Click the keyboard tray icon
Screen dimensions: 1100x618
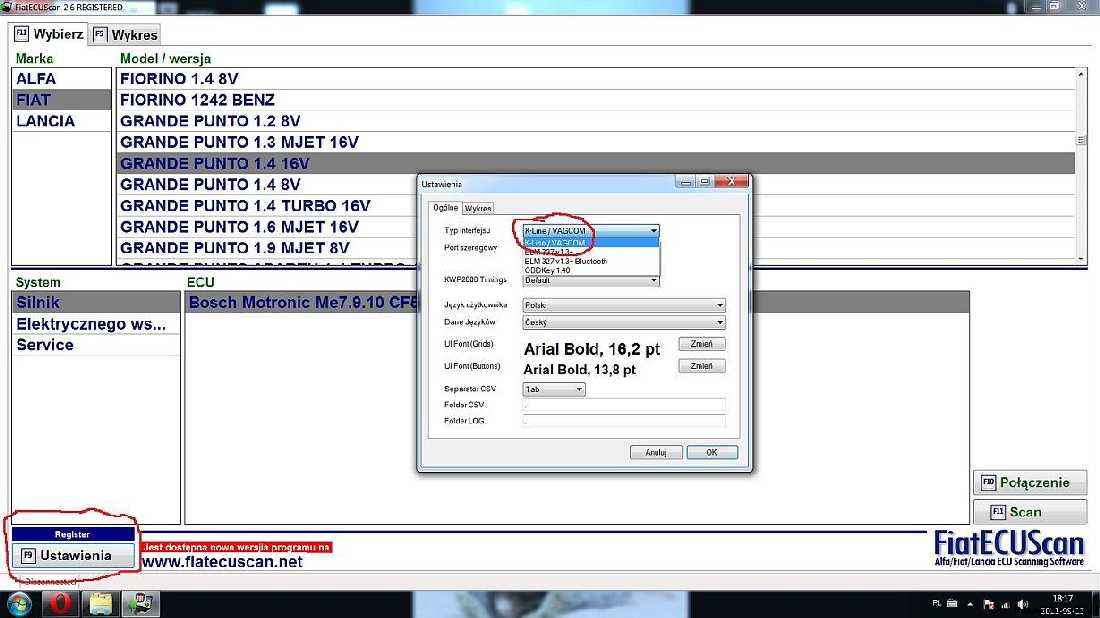952,603
